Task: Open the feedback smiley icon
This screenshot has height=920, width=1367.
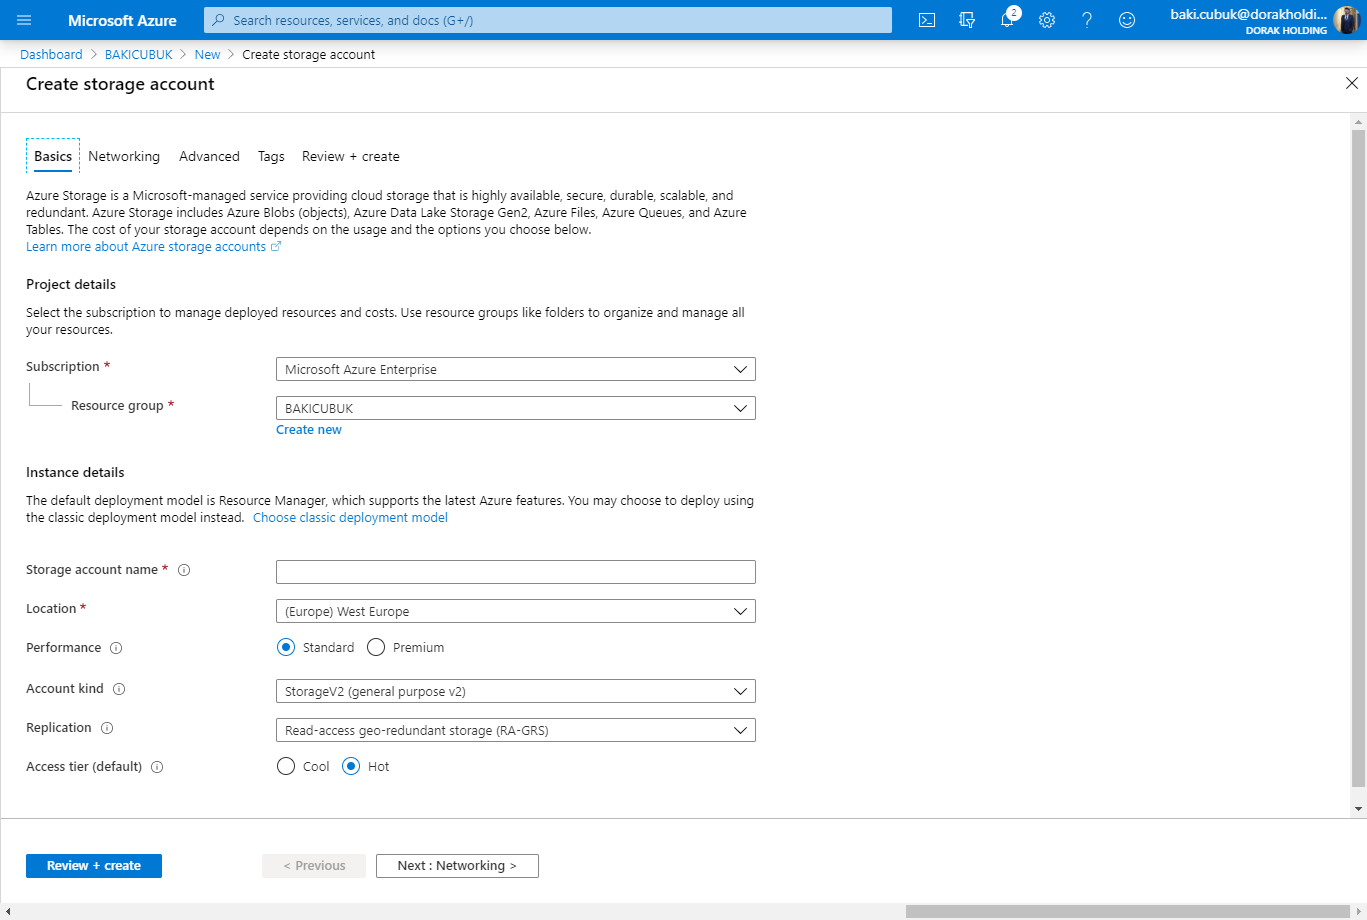Action: 1127,20
